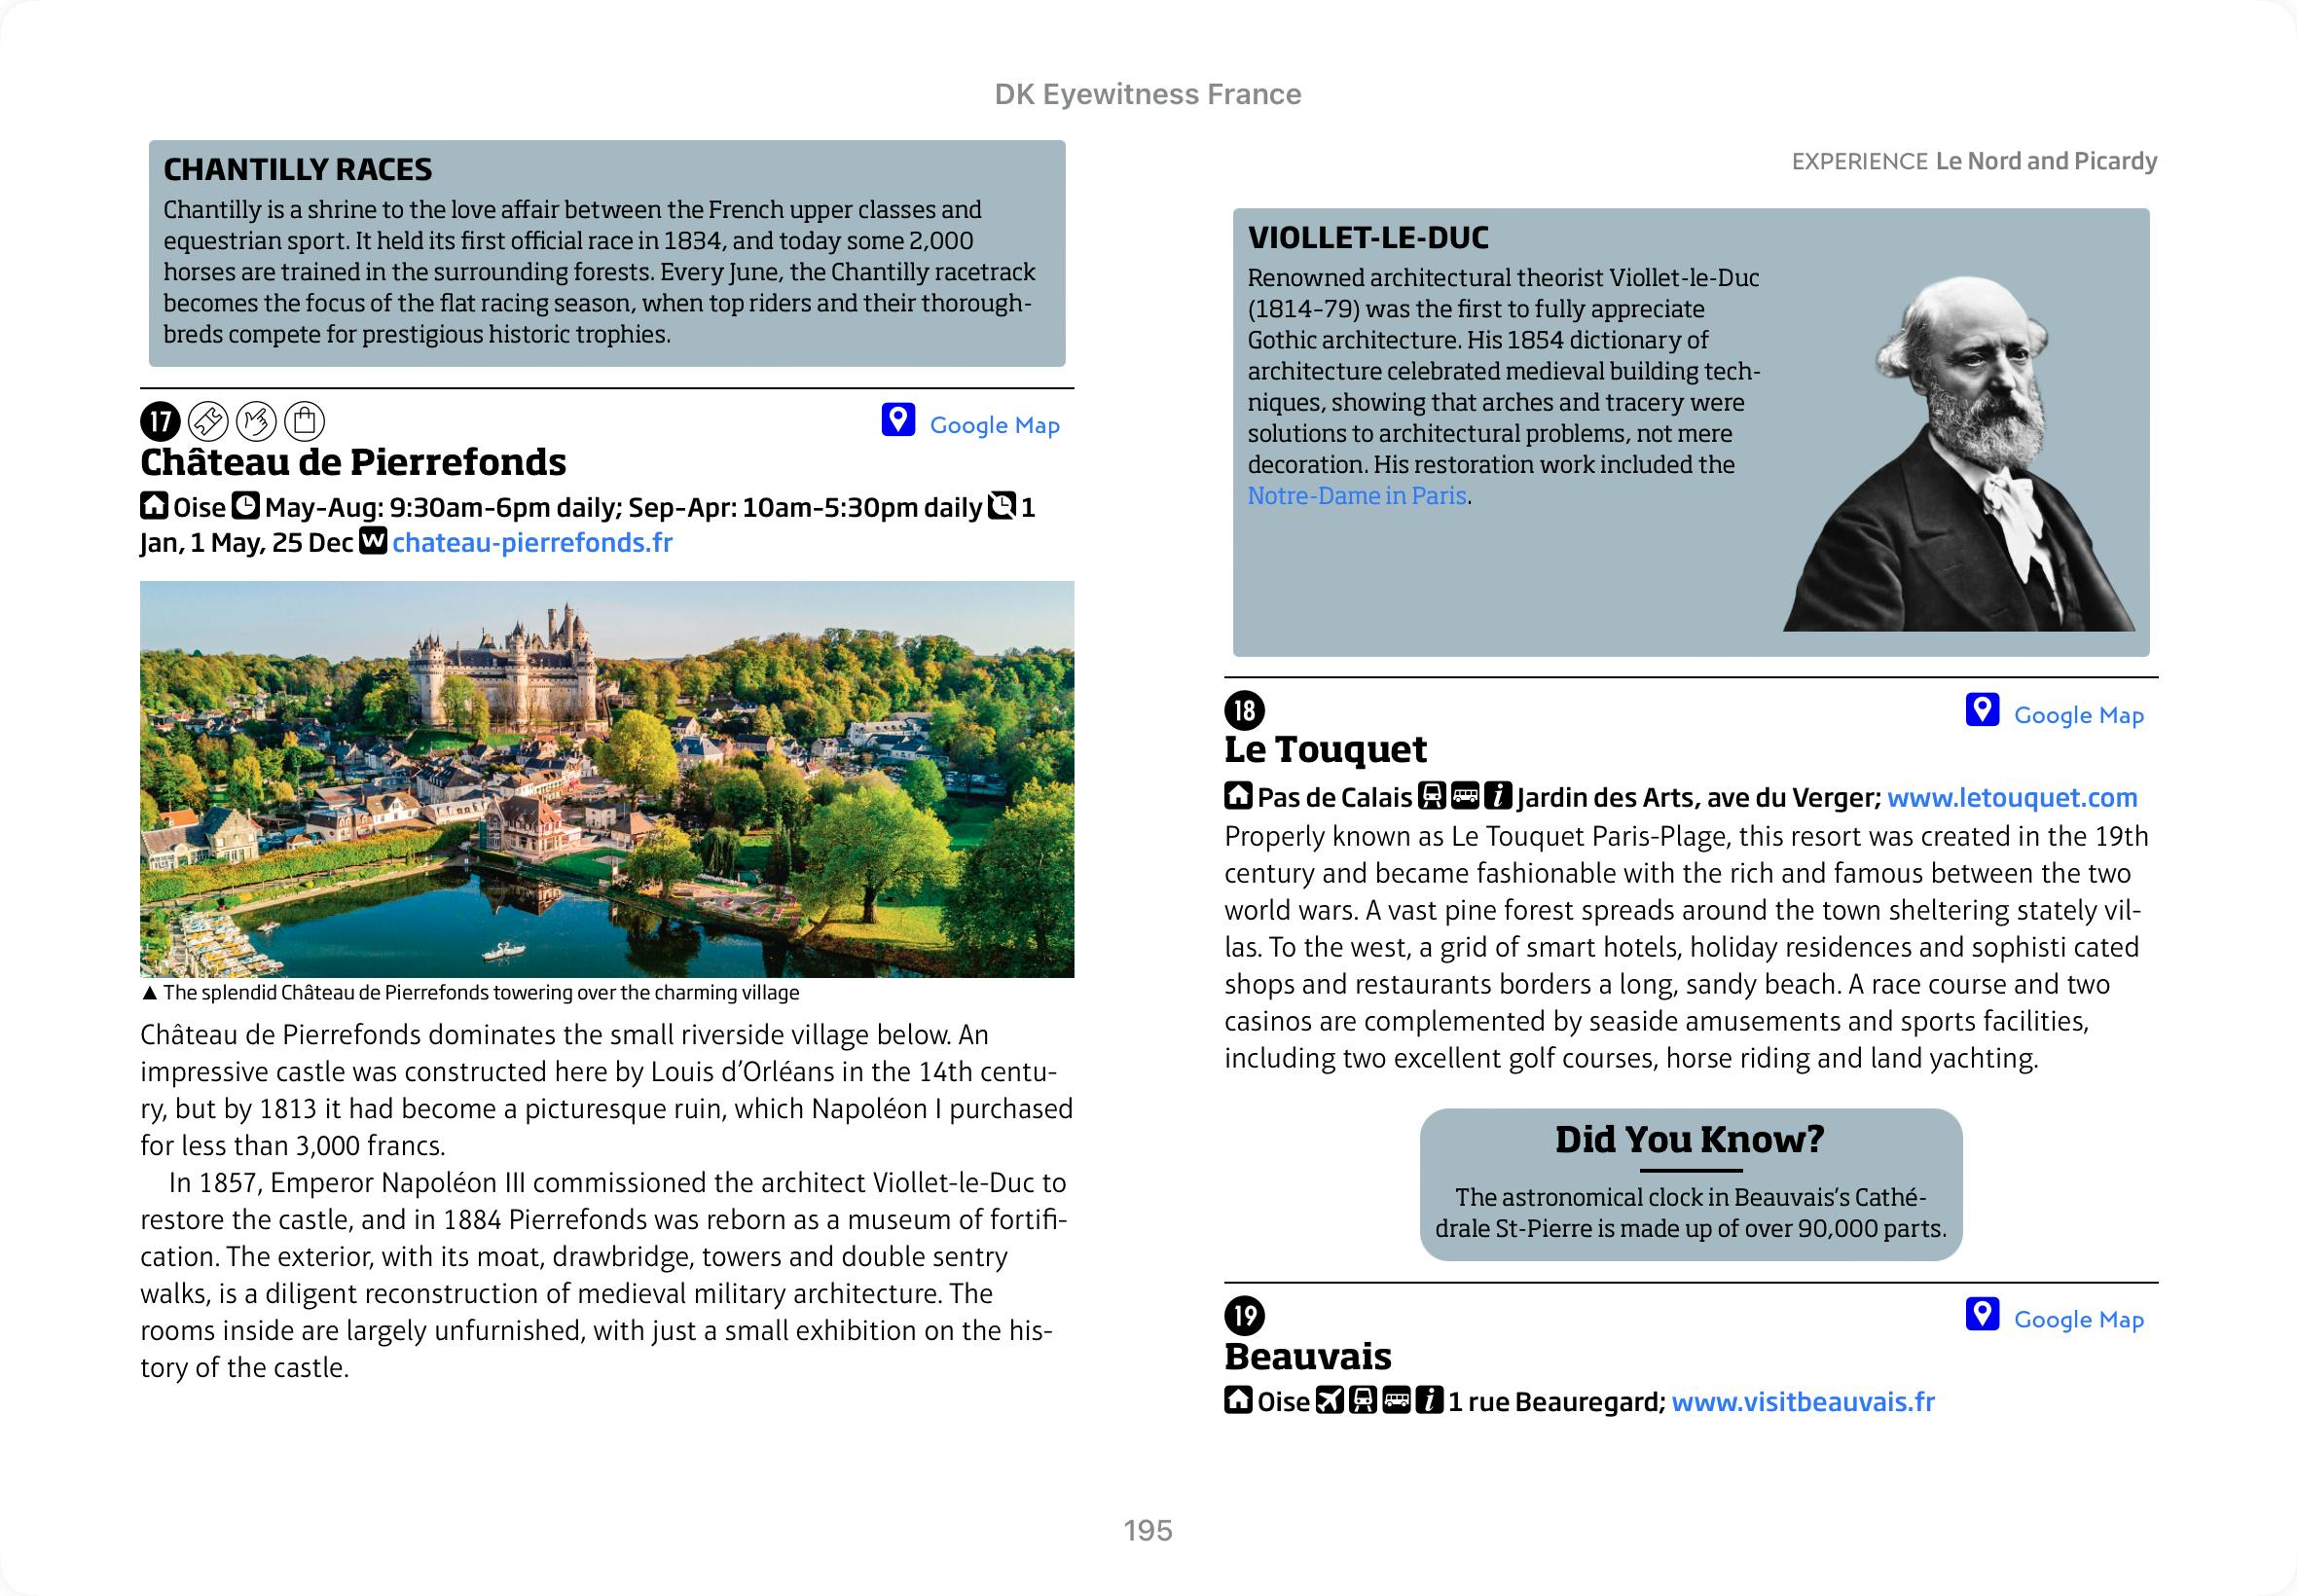Click the shopping bag icon above the Château heading
The image size is (2297, 1596).
coord(305,422)
